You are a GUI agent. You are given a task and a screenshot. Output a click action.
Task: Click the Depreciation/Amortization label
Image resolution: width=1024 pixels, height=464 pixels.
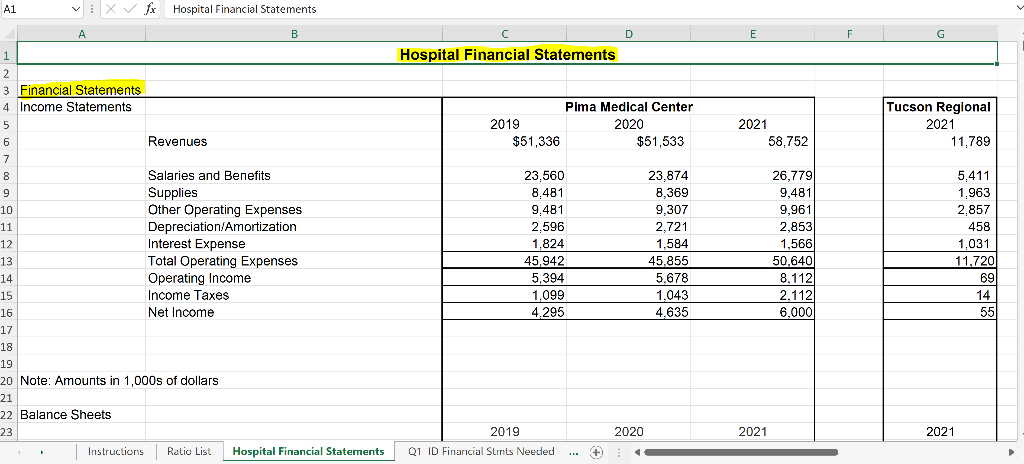click(x=294, y=227)
